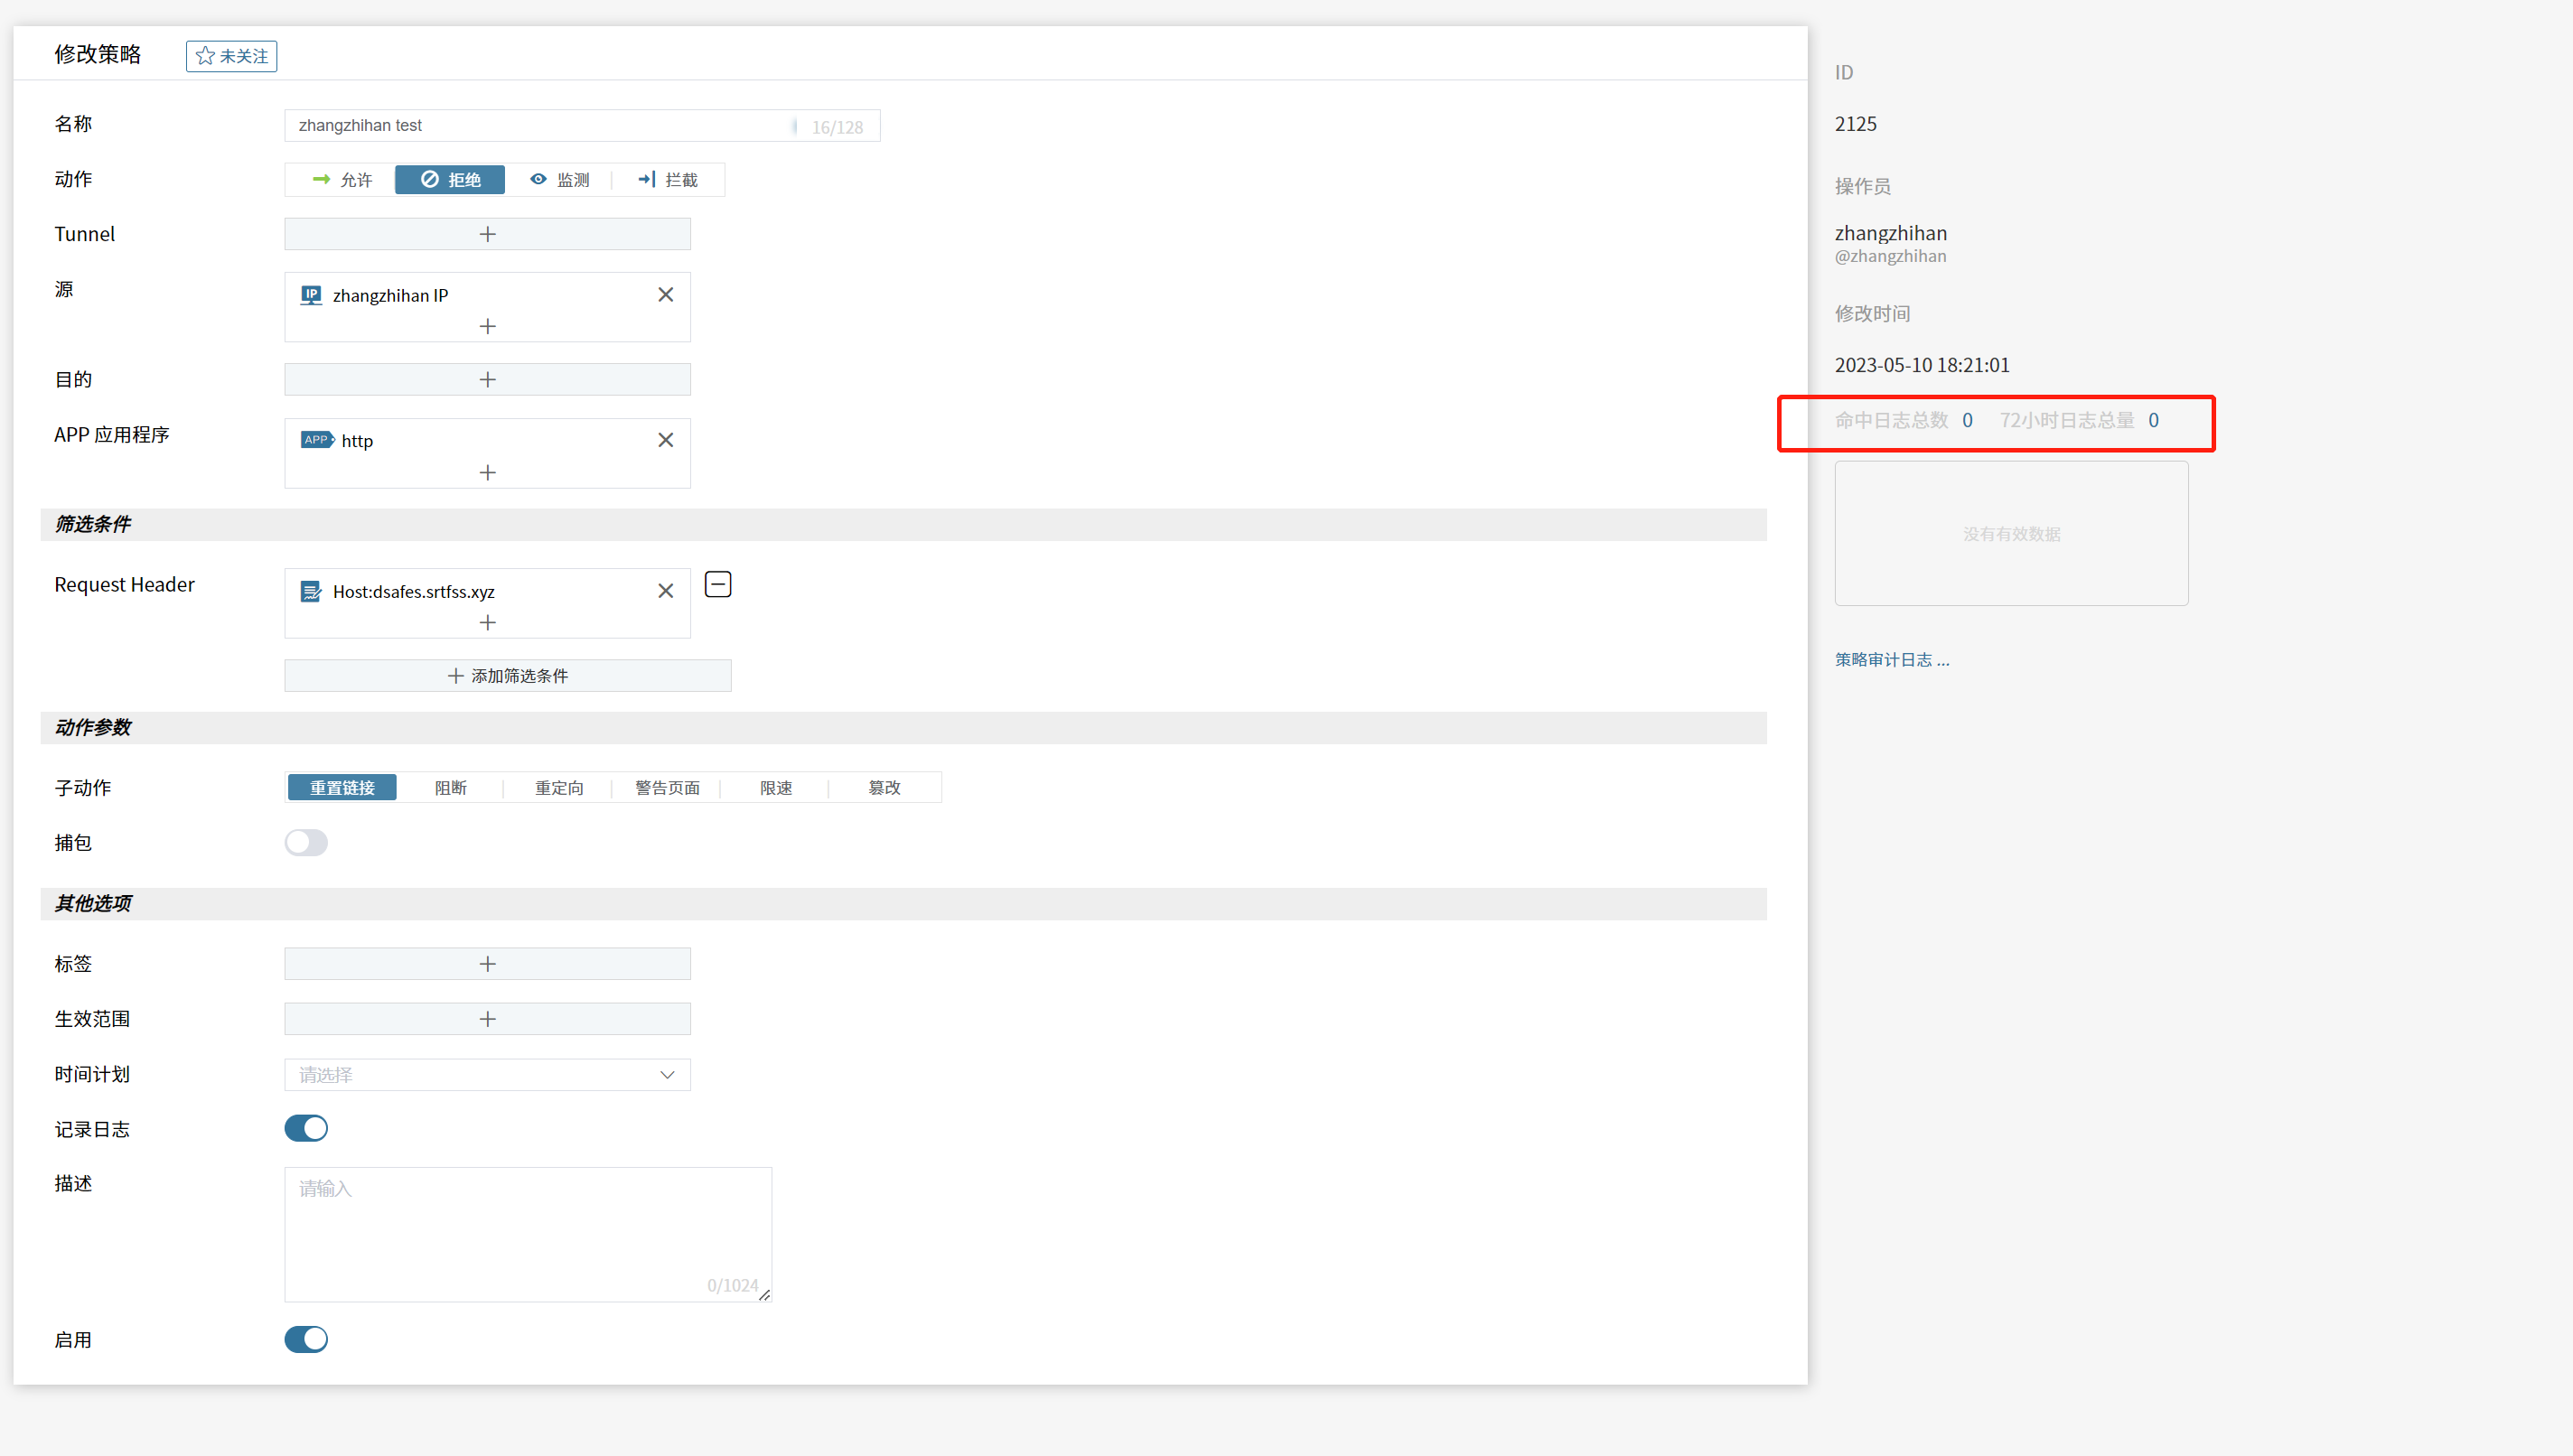Turn off the 记录日志 switch
Image resolution: width=2573 pixels, height=1456 pixels.
click(306, 1129)
